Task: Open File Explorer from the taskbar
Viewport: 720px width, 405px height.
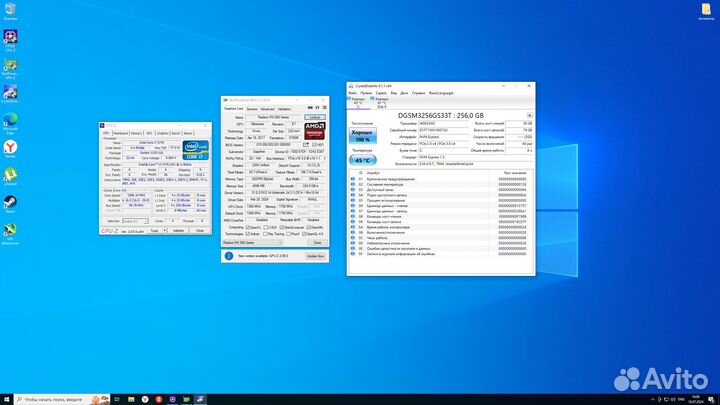Action: pyautogui.click(x=131, y=399)
